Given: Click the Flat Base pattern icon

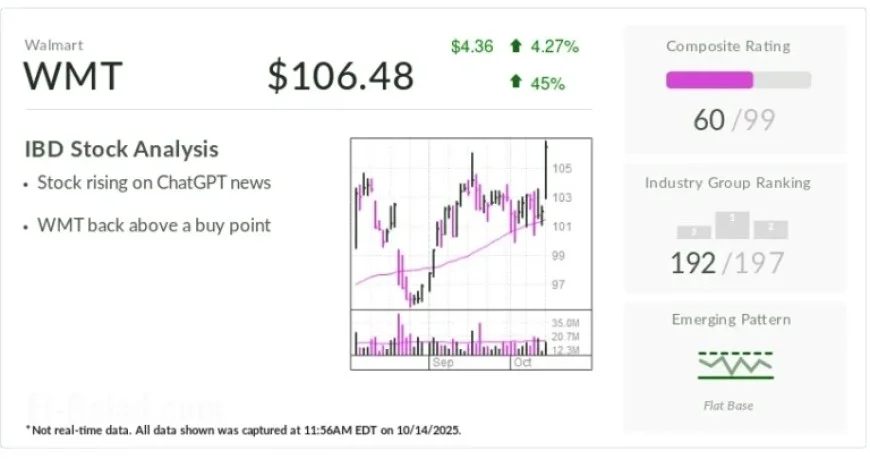Looking at the screenshot, I should 735,365.
